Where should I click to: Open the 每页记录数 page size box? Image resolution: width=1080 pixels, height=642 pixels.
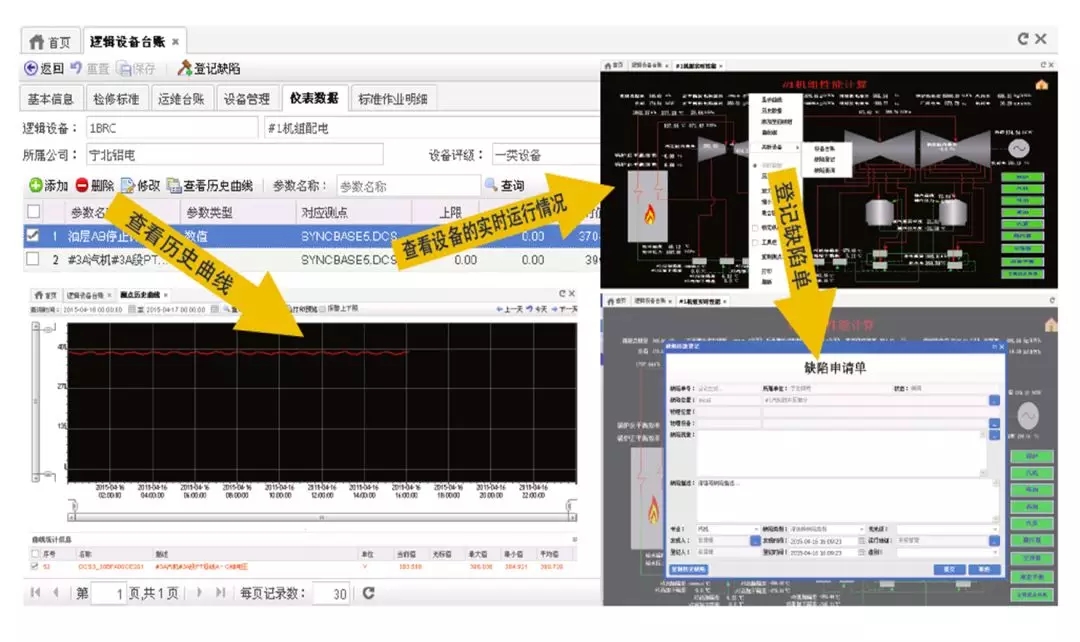coord(330,594)
